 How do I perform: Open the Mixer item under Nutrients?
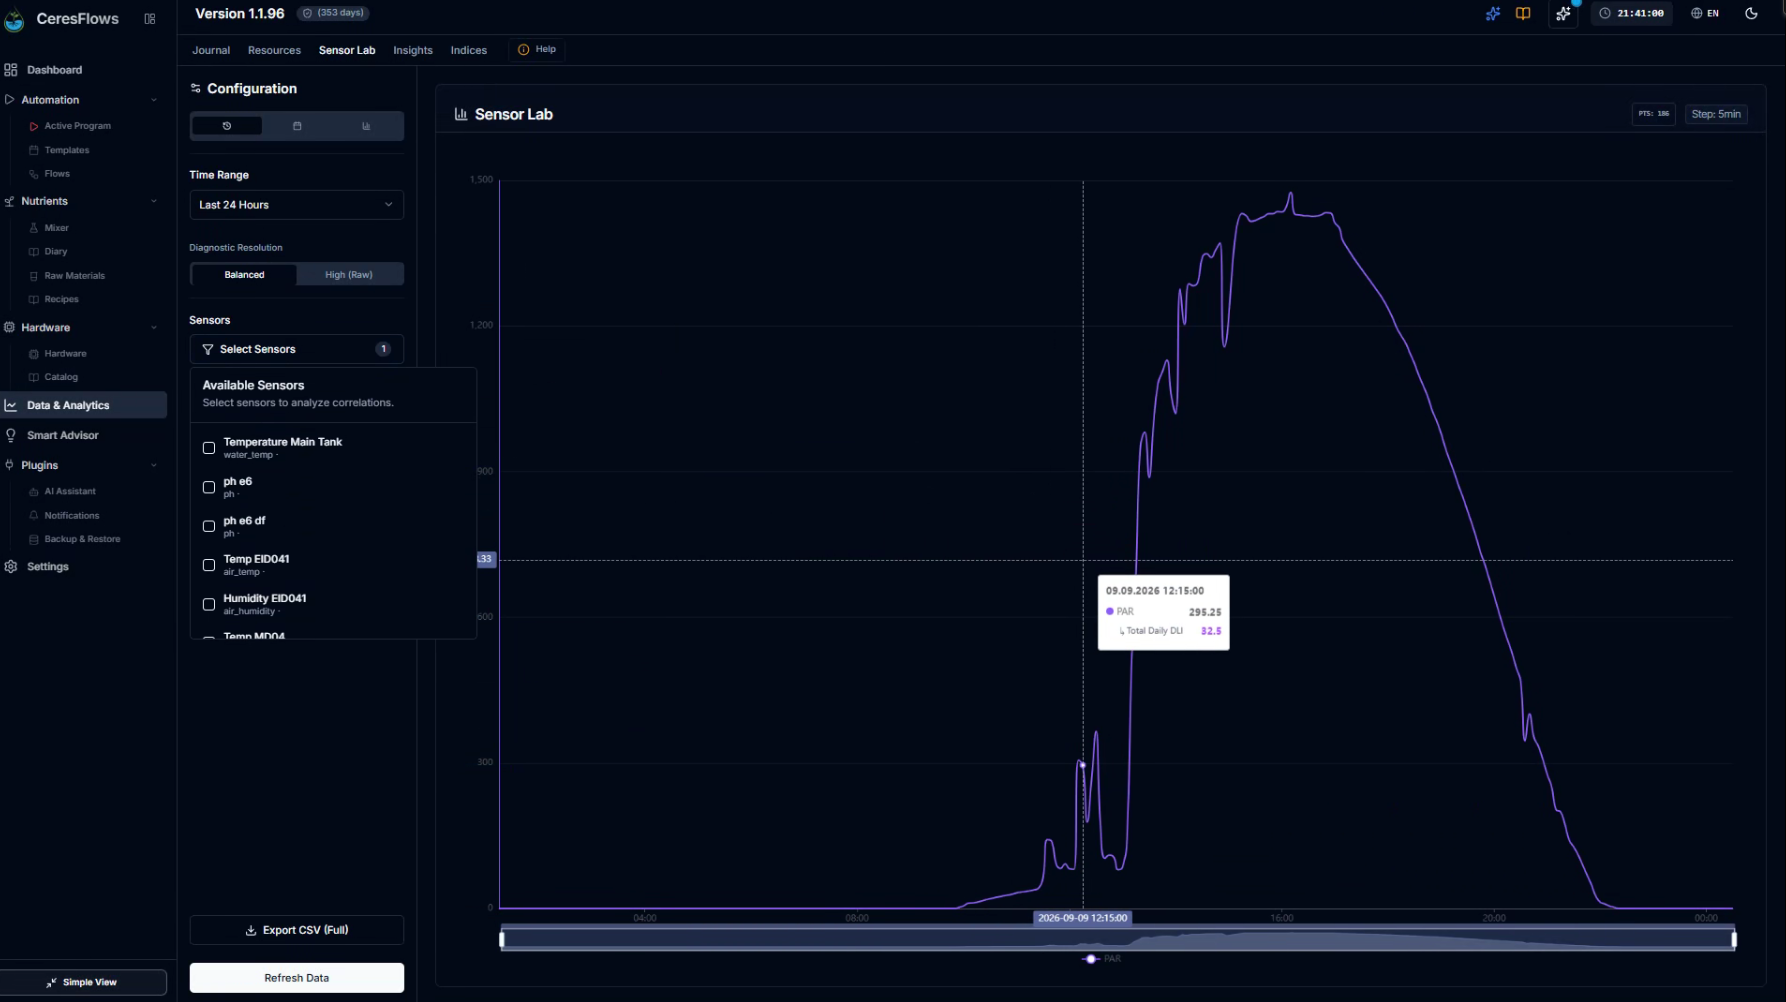coord(56,228)
